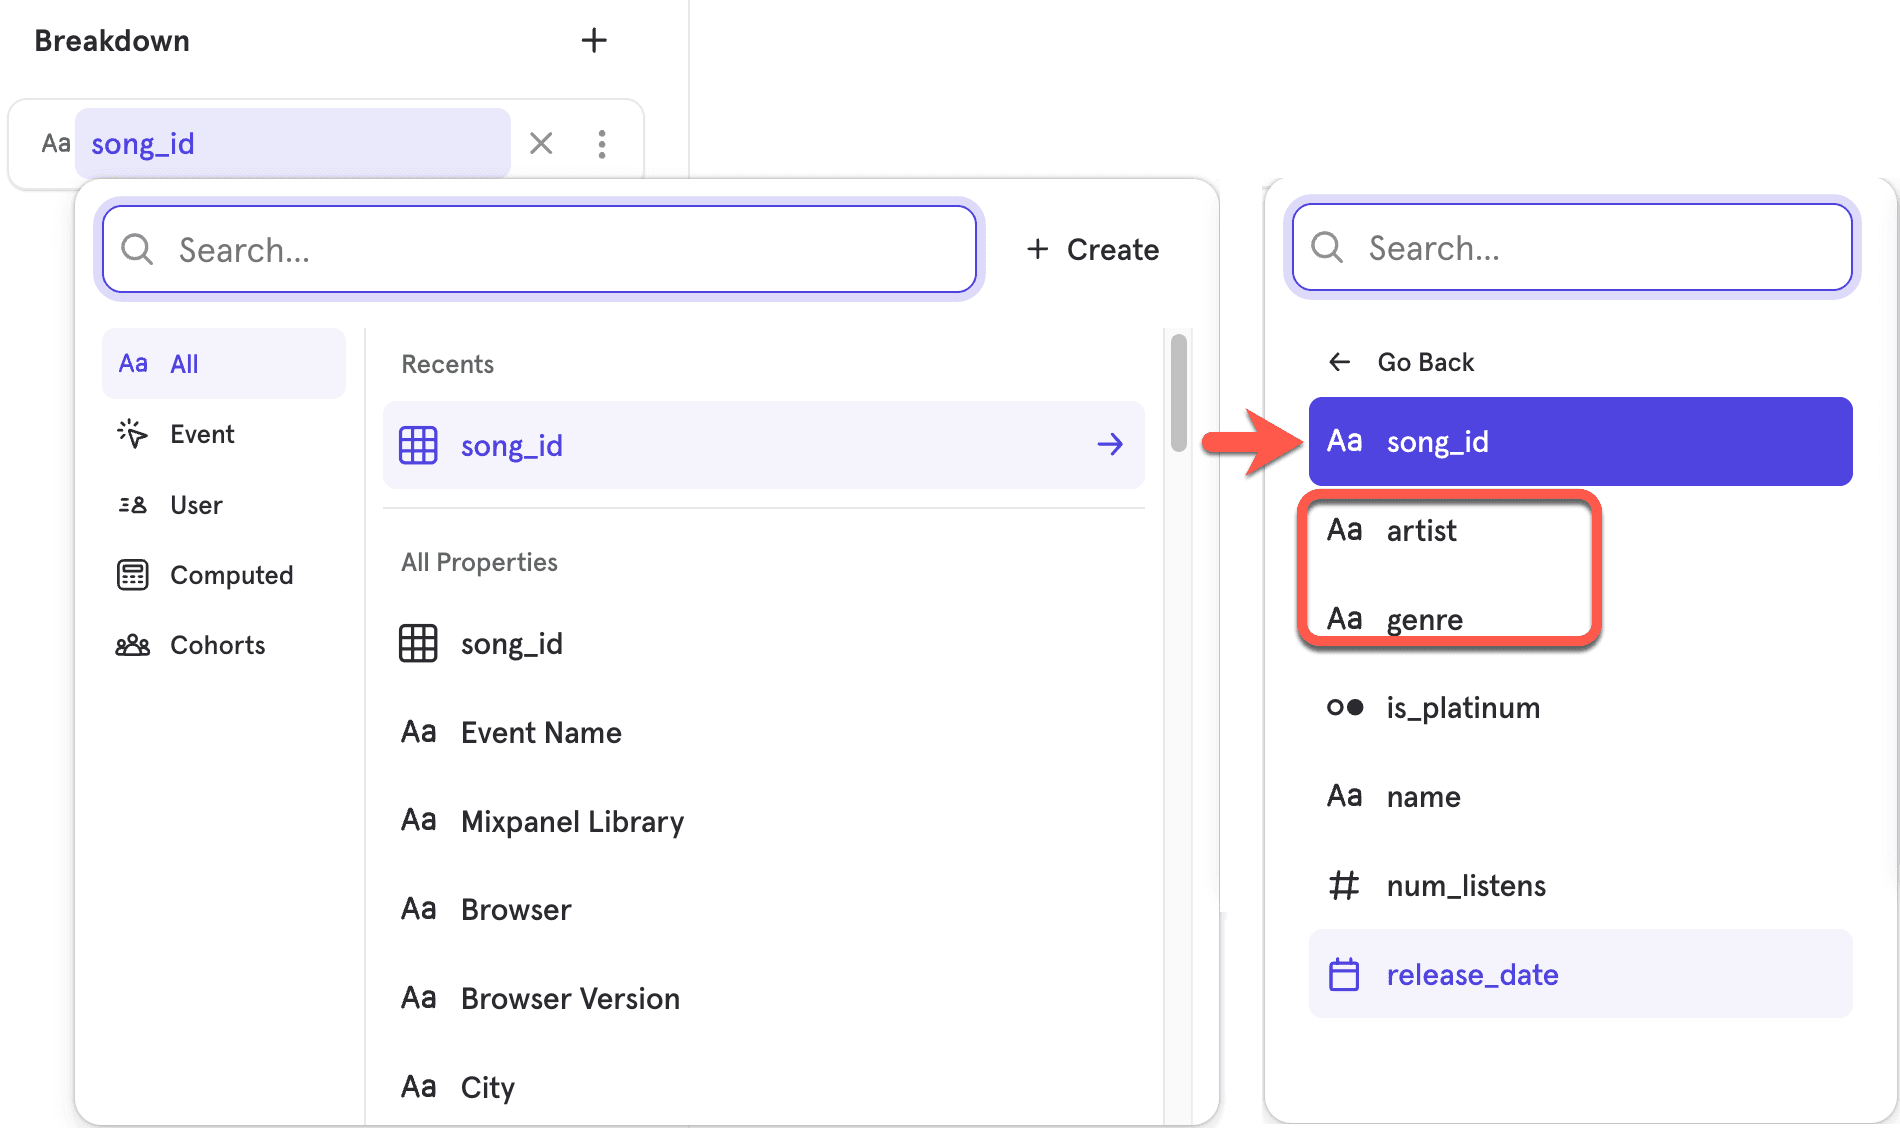Select the User properties category icon
This screenshot has height=1128, width=1900.
click(x=133, y=504)
